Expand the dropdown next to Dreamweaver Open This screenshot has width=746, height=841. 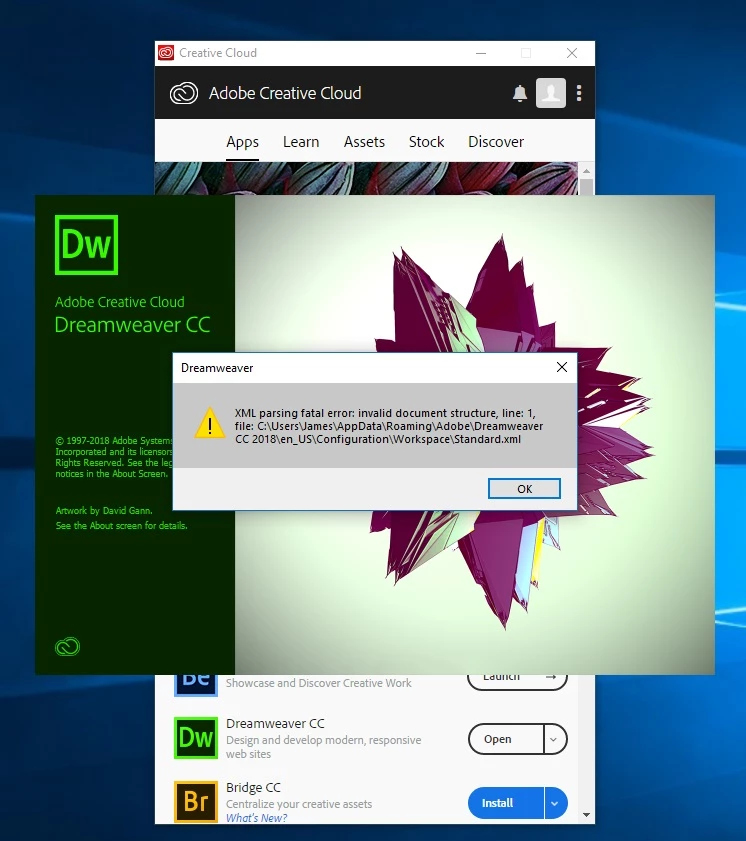tap(555, 739)
